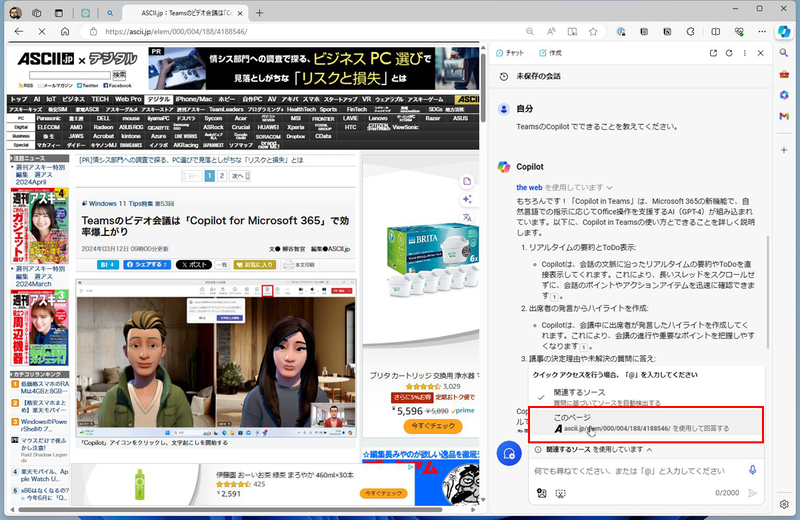Open sidebar Search icon
The height and width of the screenshot is (520, 800).
click(784, 53)
